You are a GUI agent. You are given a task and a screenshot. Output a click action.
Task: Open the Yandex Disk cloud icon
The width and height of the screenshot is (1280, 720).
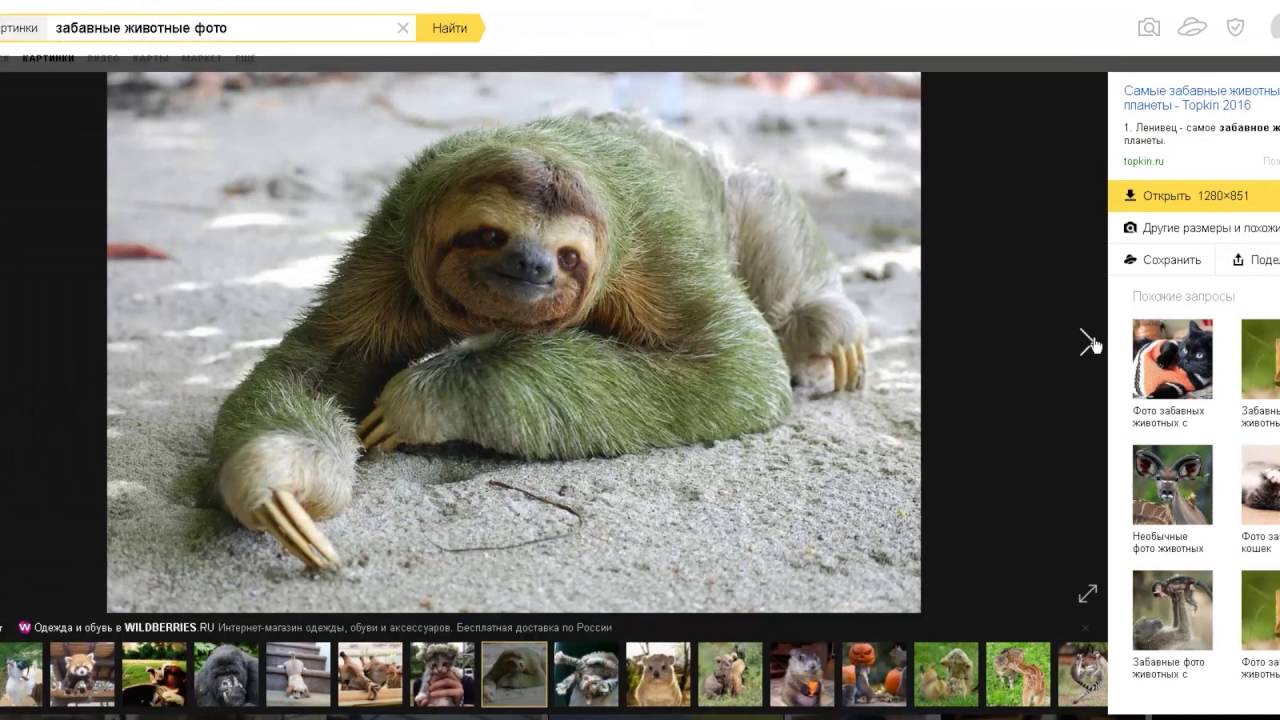1192,28
